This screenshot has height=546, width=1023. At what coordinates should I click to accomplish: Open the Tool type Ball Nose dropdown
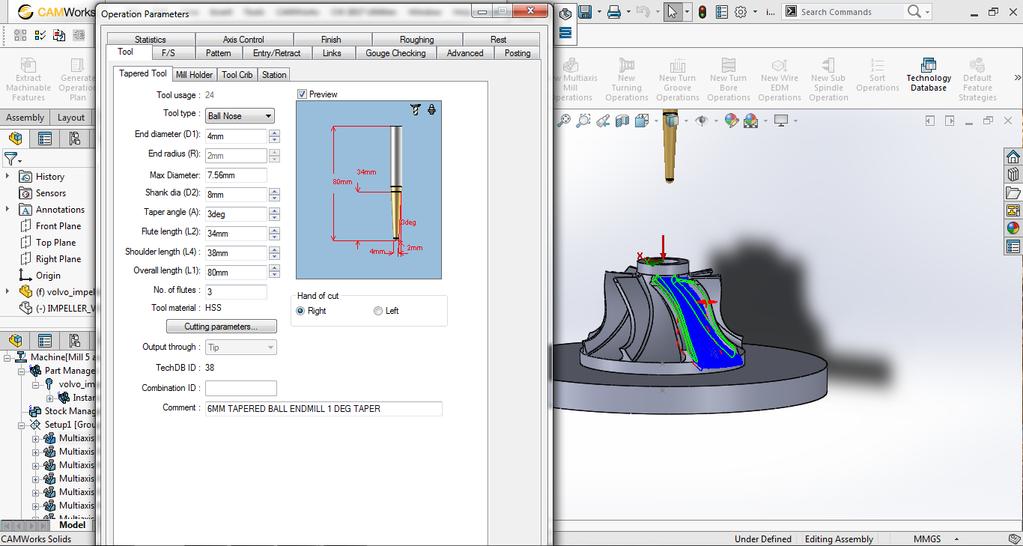click(x=239, y=116)
